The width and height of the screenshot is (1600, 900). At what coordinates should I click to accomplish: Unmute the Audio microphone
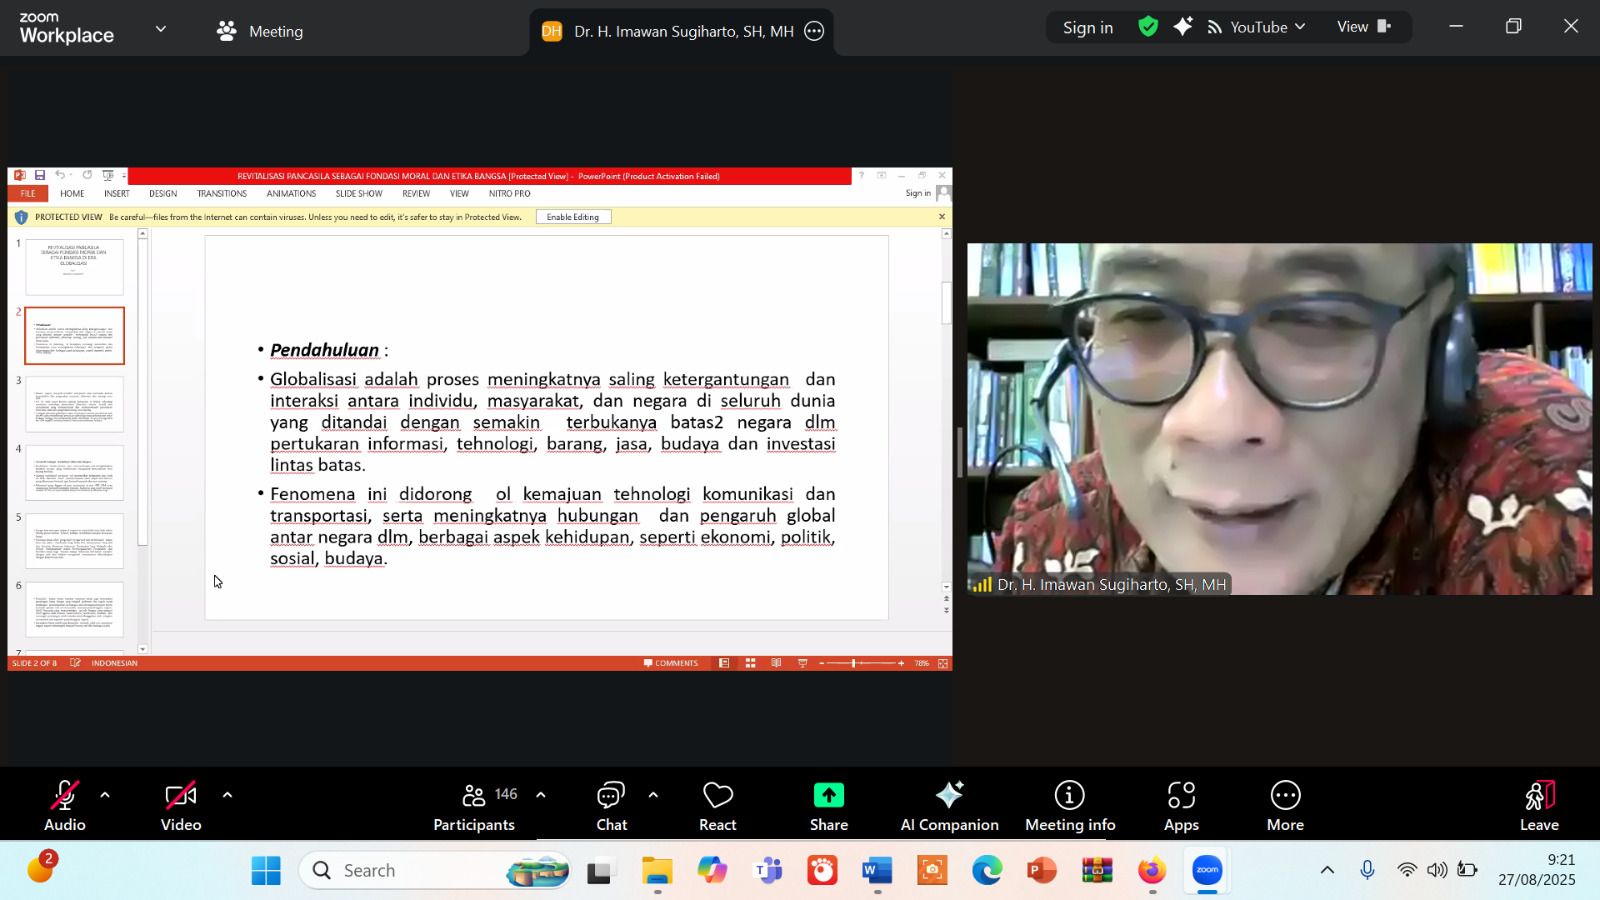pos(64,806)
